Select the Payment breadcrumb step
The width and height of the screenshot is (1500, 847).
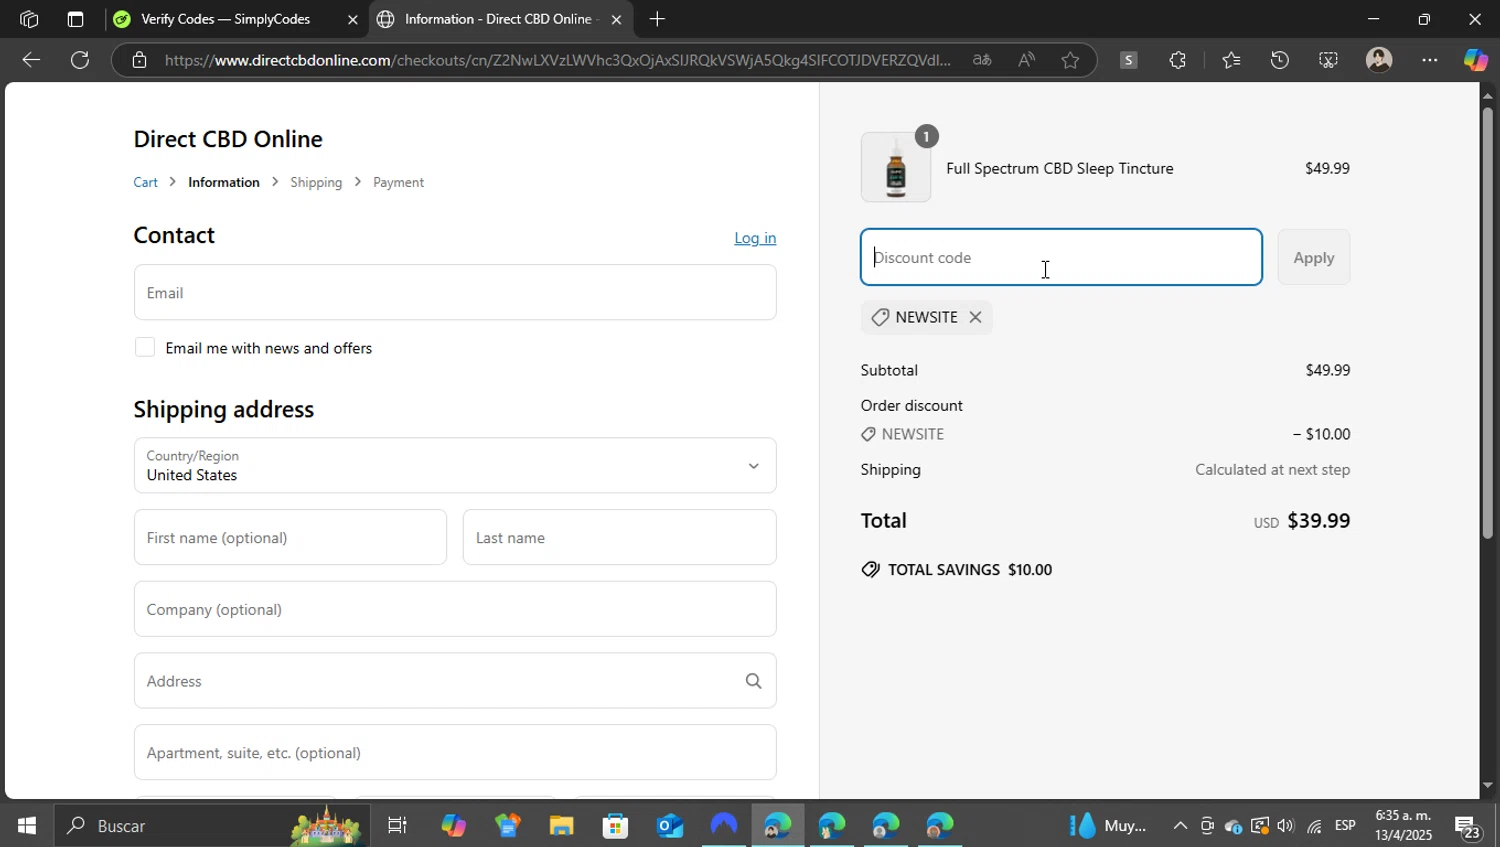click(398, 182)
